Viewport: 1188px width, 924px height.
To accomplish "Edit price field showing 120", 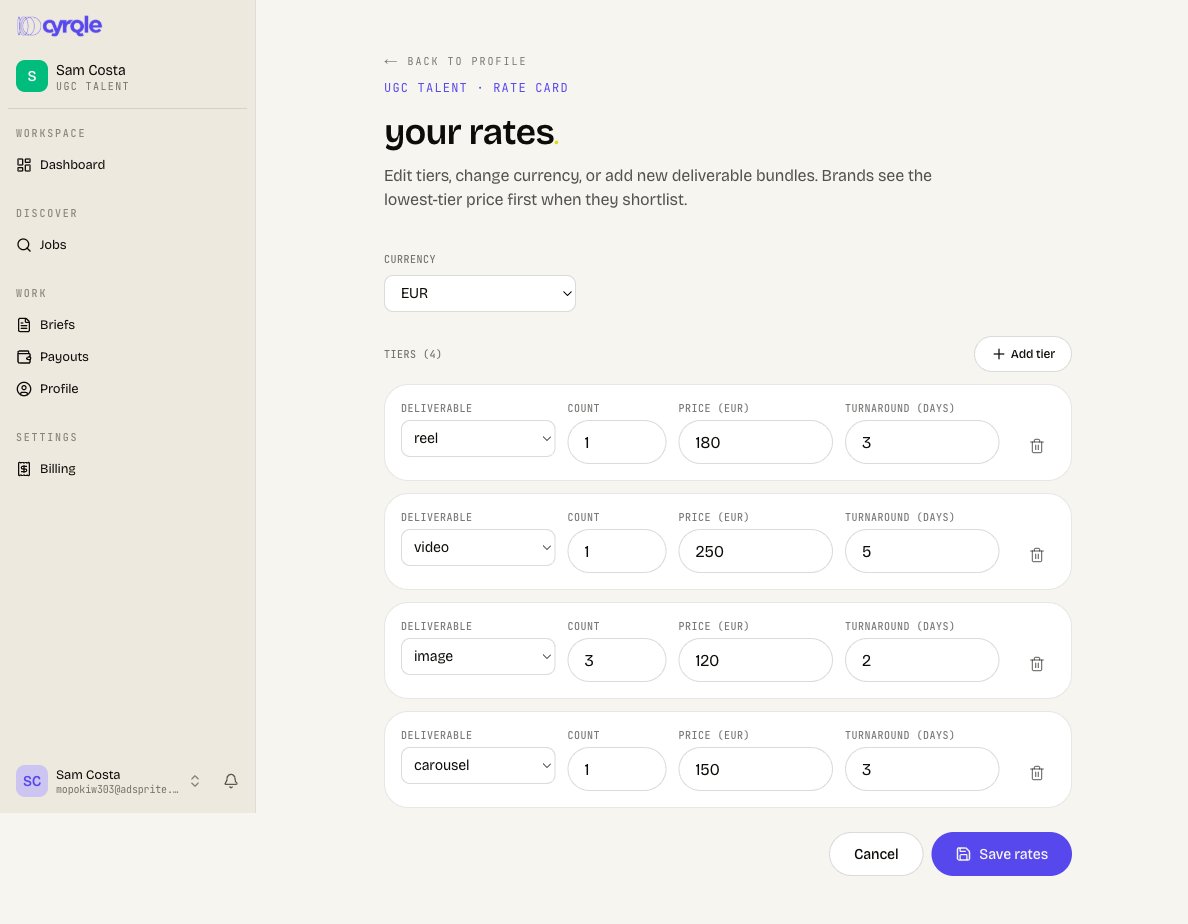I will pyautogui.click(x=755, y=660).
